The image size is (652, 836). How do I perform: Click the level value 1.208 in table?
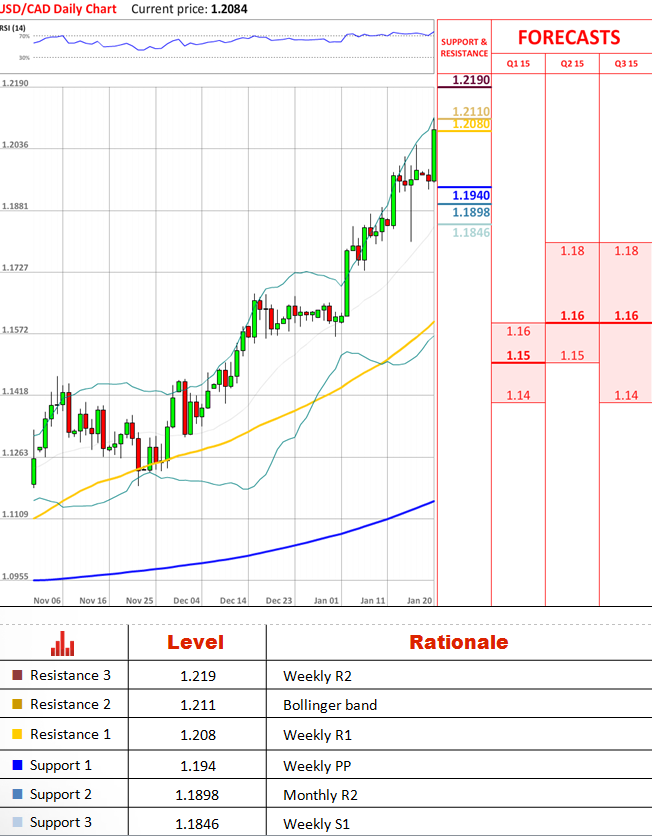[x=198, y=735]
